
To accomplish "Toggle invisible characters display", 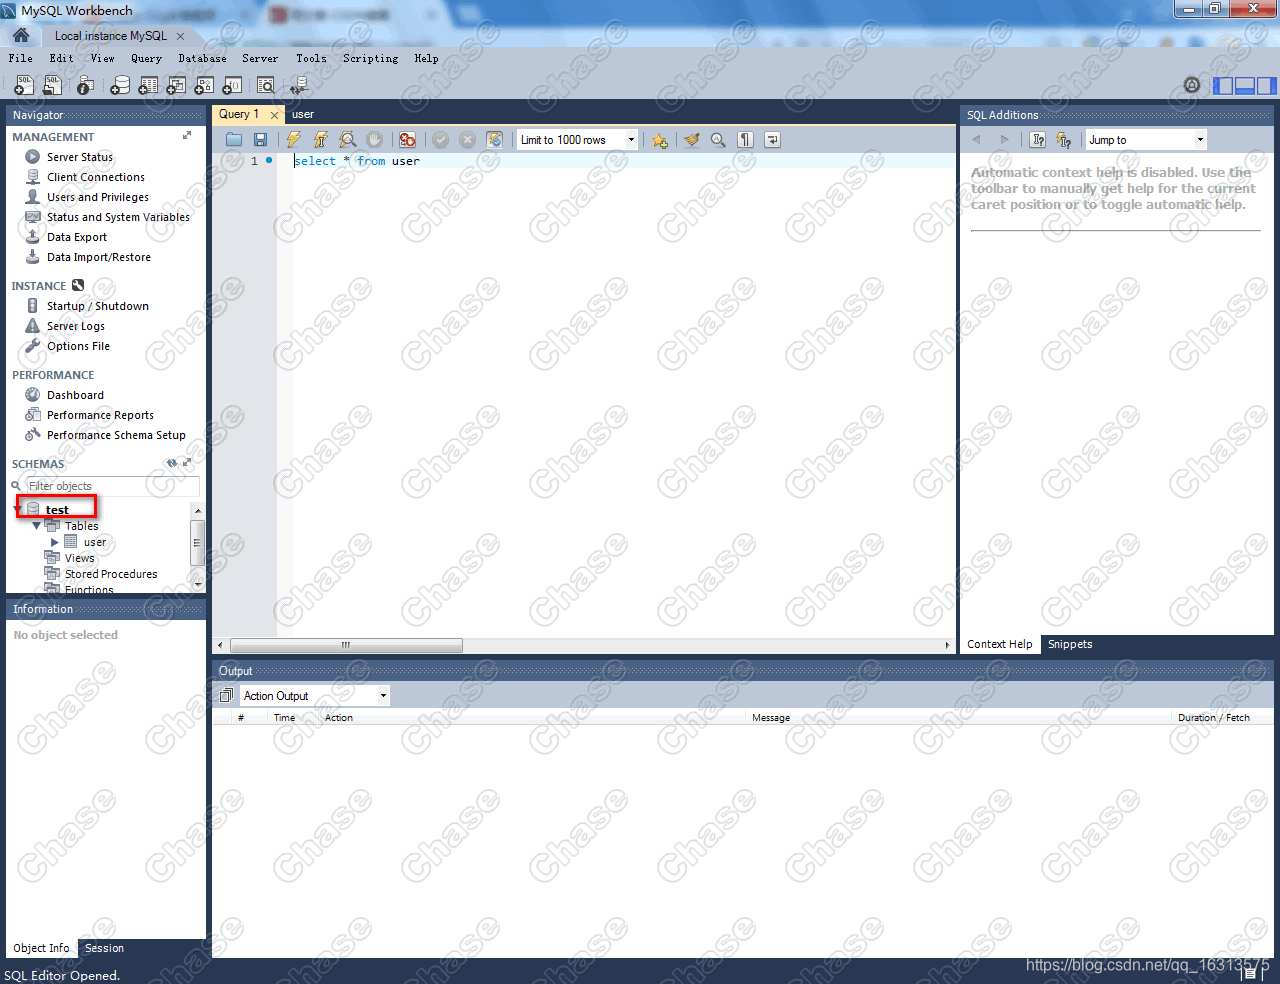I will 745,140.
